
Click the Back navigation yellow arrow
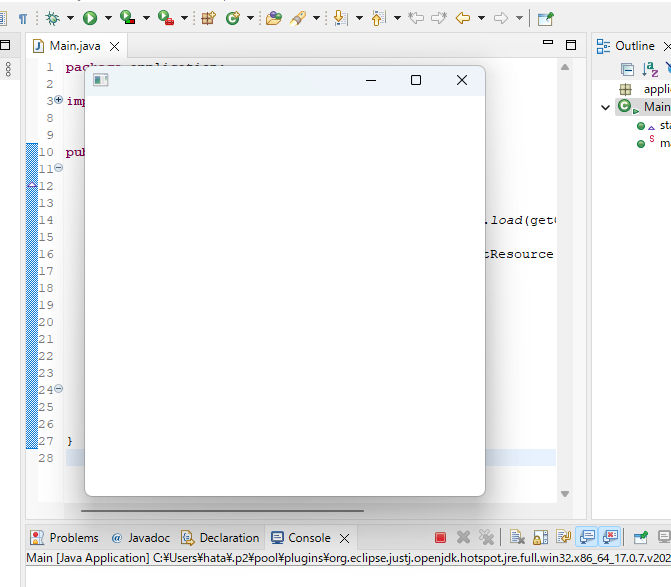pyautogui.click(x=463, y=18)
